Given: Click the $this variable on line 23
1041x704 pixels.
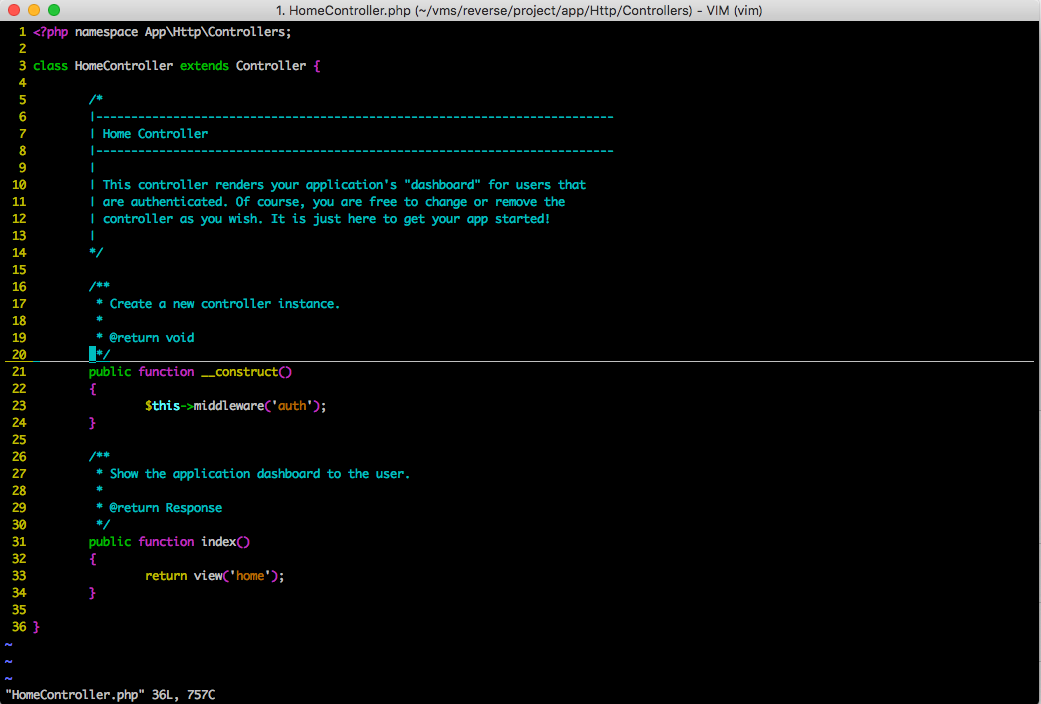Looking at the screenshot, I should coord(162,406).
